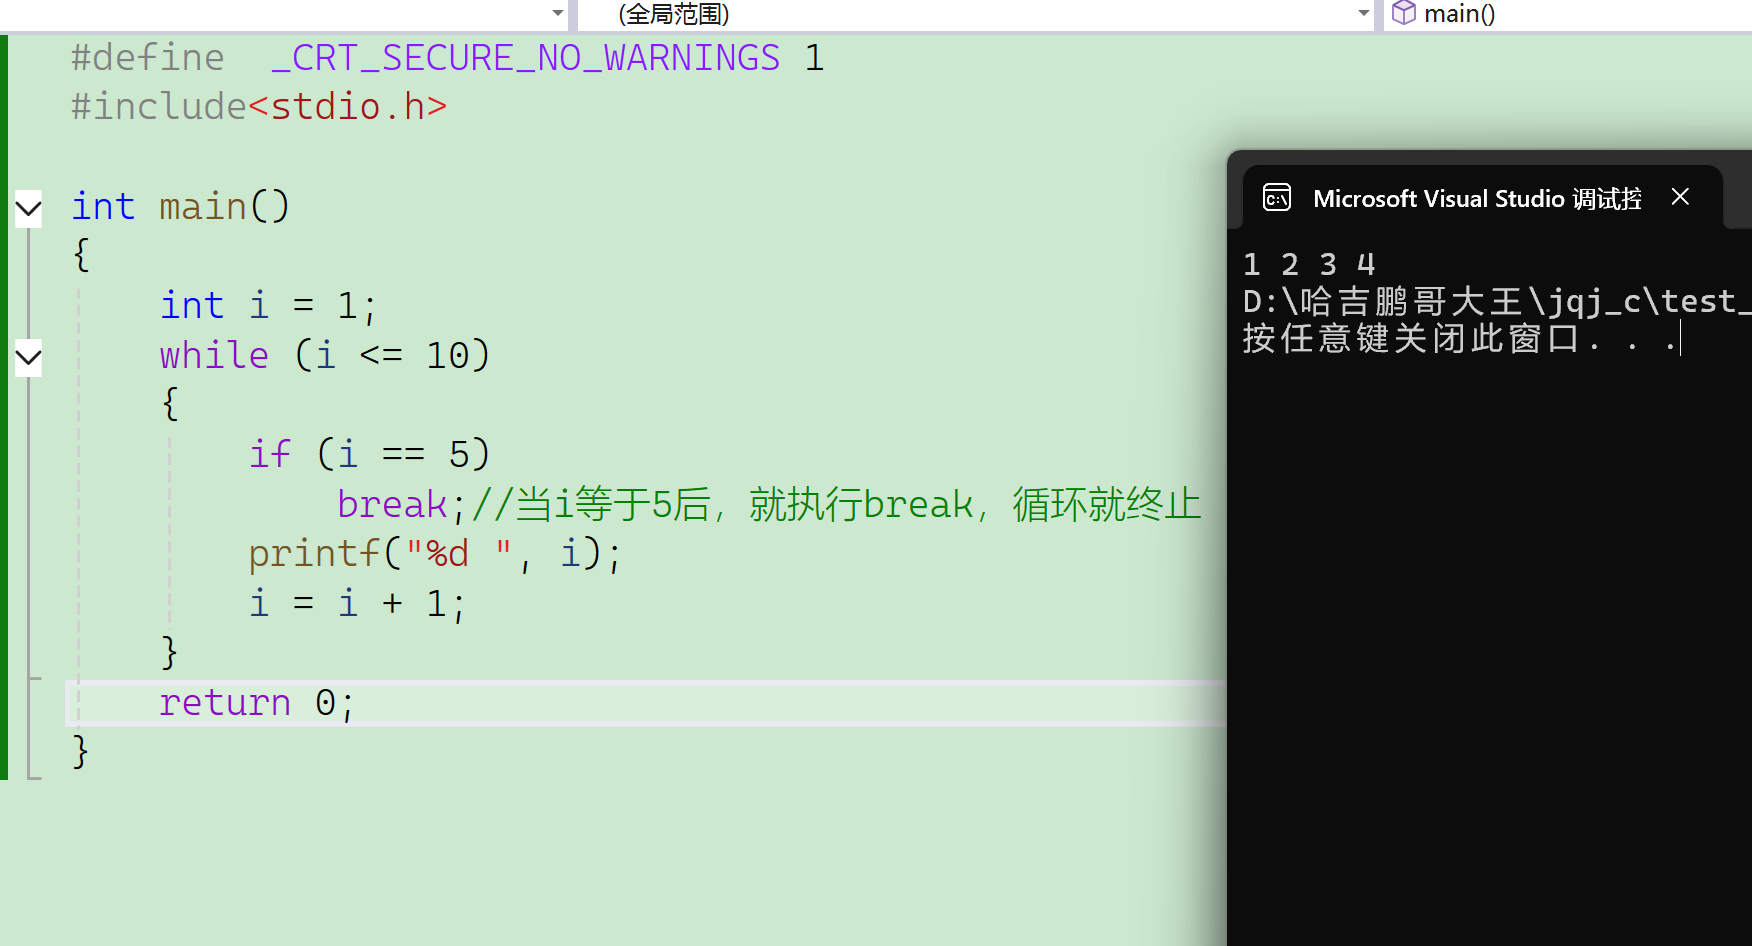Click console output line 1 2 3 4
Viewport: 1752px width, 946px height.
[1309, 264]
